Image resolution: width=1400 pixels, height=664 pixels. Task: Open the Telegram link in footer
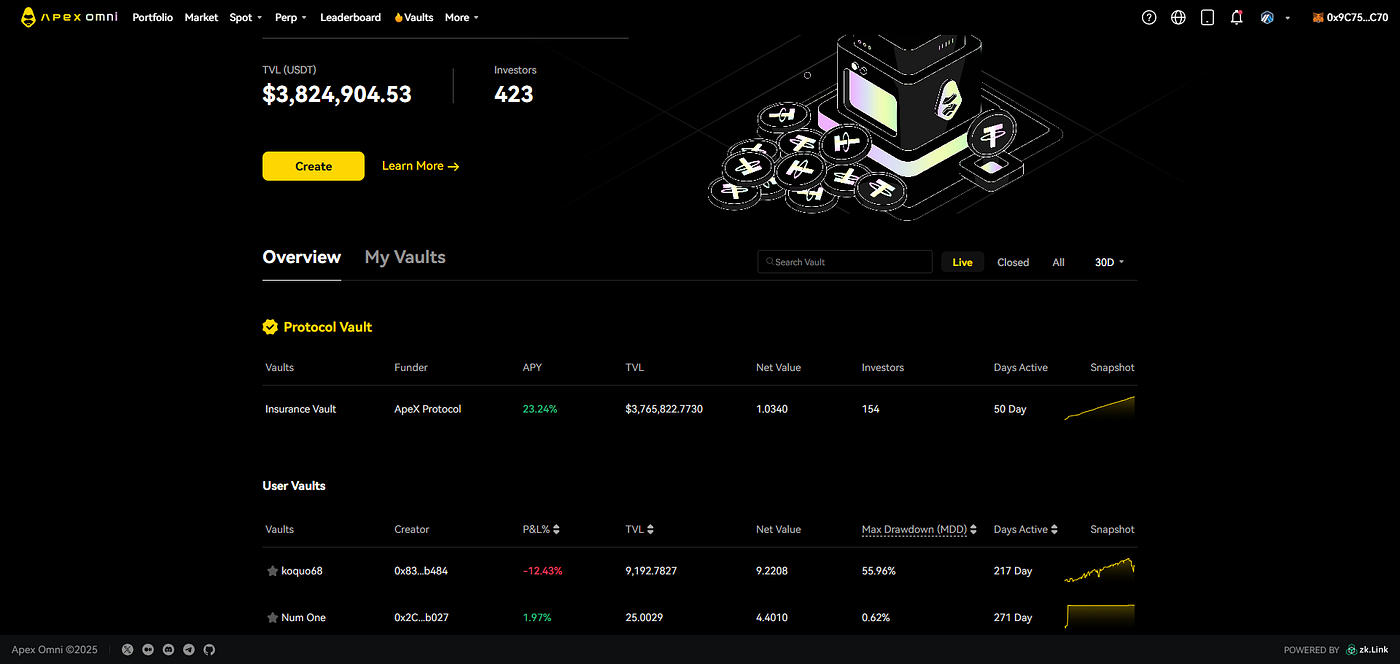coord(189,649)
